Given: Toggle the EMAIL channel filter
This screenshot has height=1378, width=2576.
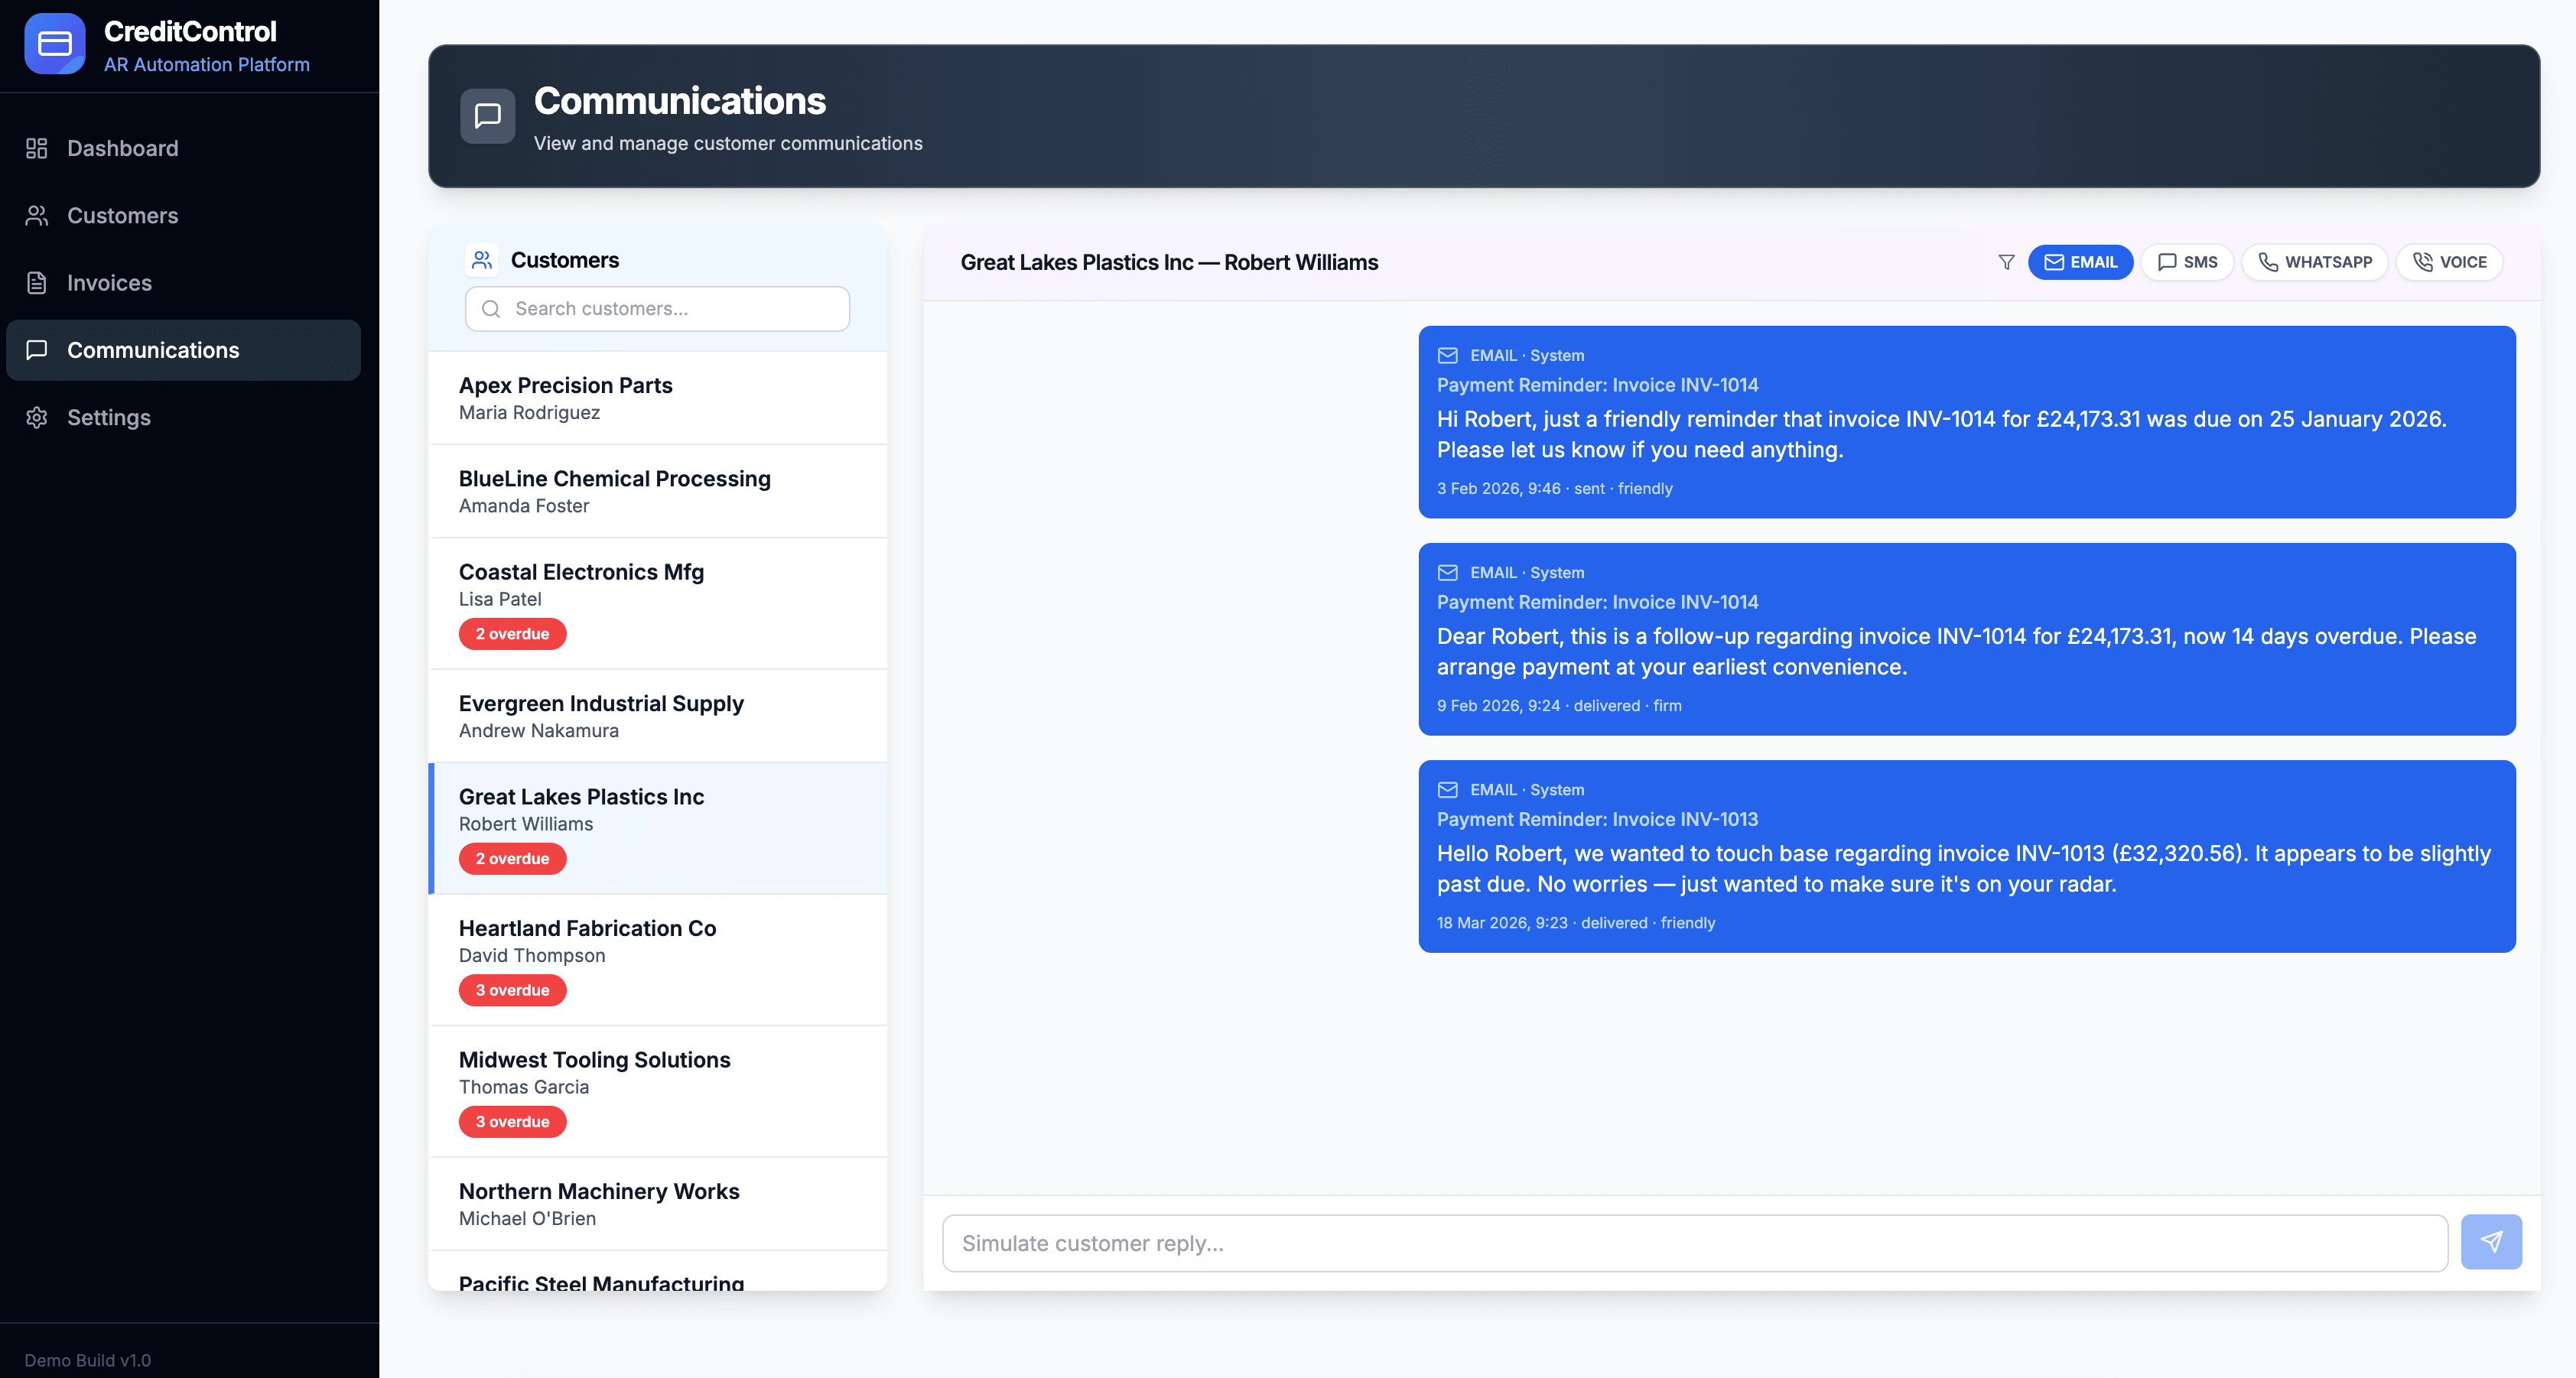Looking at the screenshot, I should coord(2081,262).
